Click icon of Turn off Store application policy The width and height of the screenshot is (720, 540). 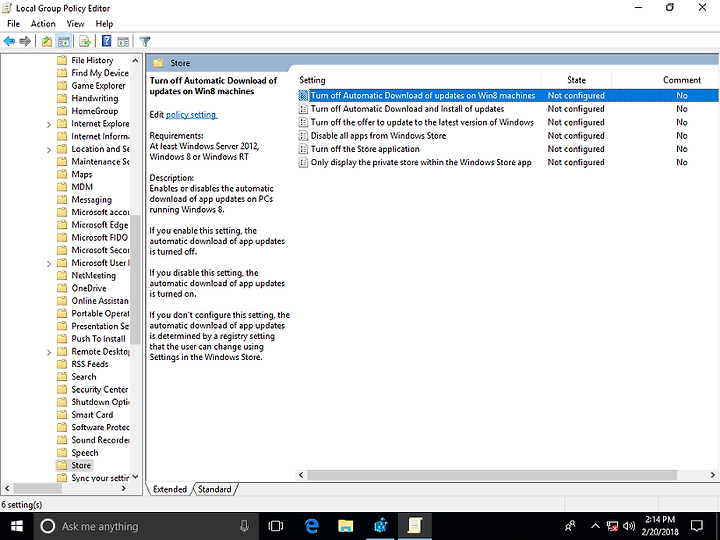pos(303,149)
